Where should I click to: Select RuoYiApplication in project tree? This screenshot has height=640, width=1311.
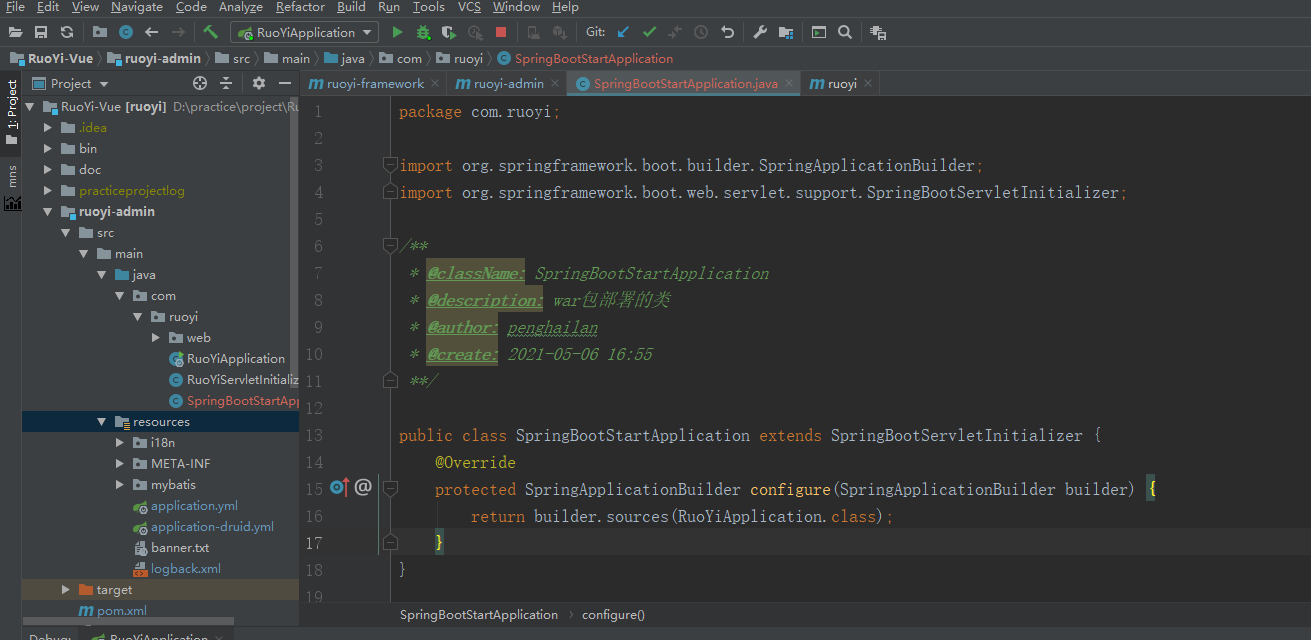tap(227, 358)
